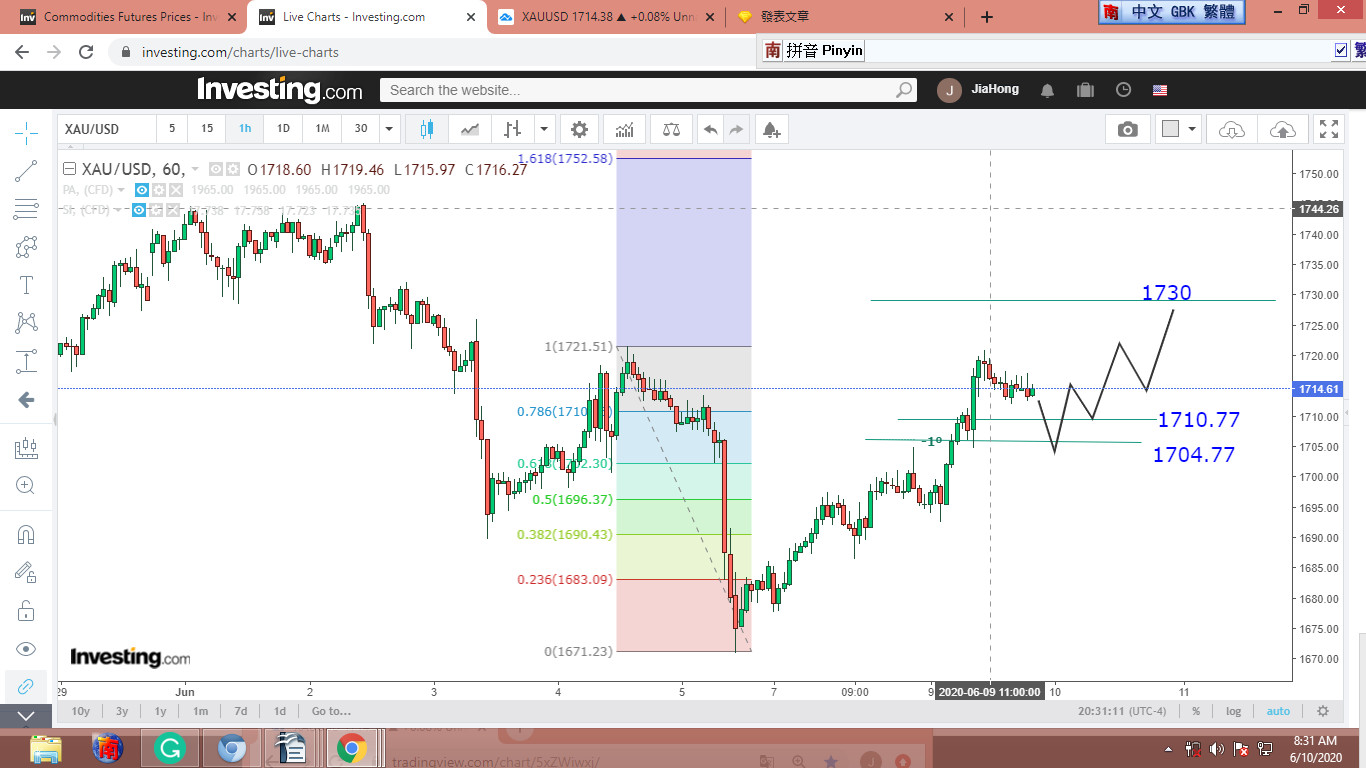
Task: Toggle auto scale on price axis
Action: [x=1278, y=711]
